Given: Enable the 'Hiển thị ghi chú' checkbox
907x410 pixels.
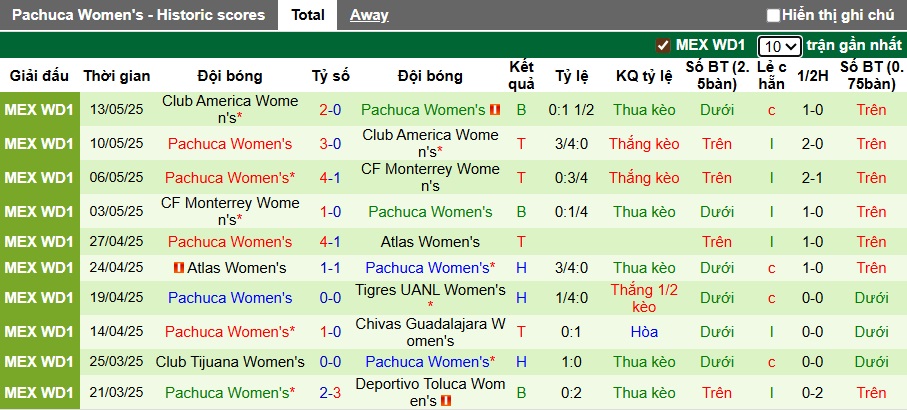Looking at the screenshot, I should pyautogui.click(x=773, y=15).
